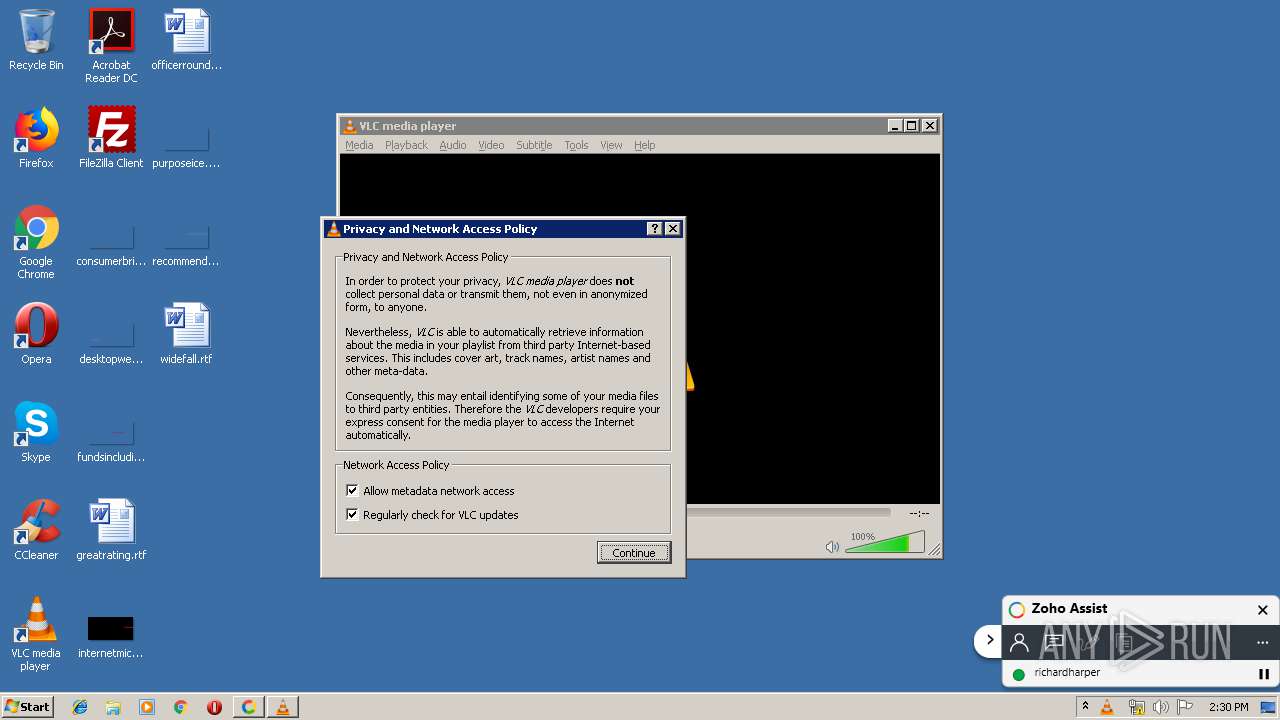1280x720 pixels.
Task: Select the officerround document icon
Action: (187, 40)
